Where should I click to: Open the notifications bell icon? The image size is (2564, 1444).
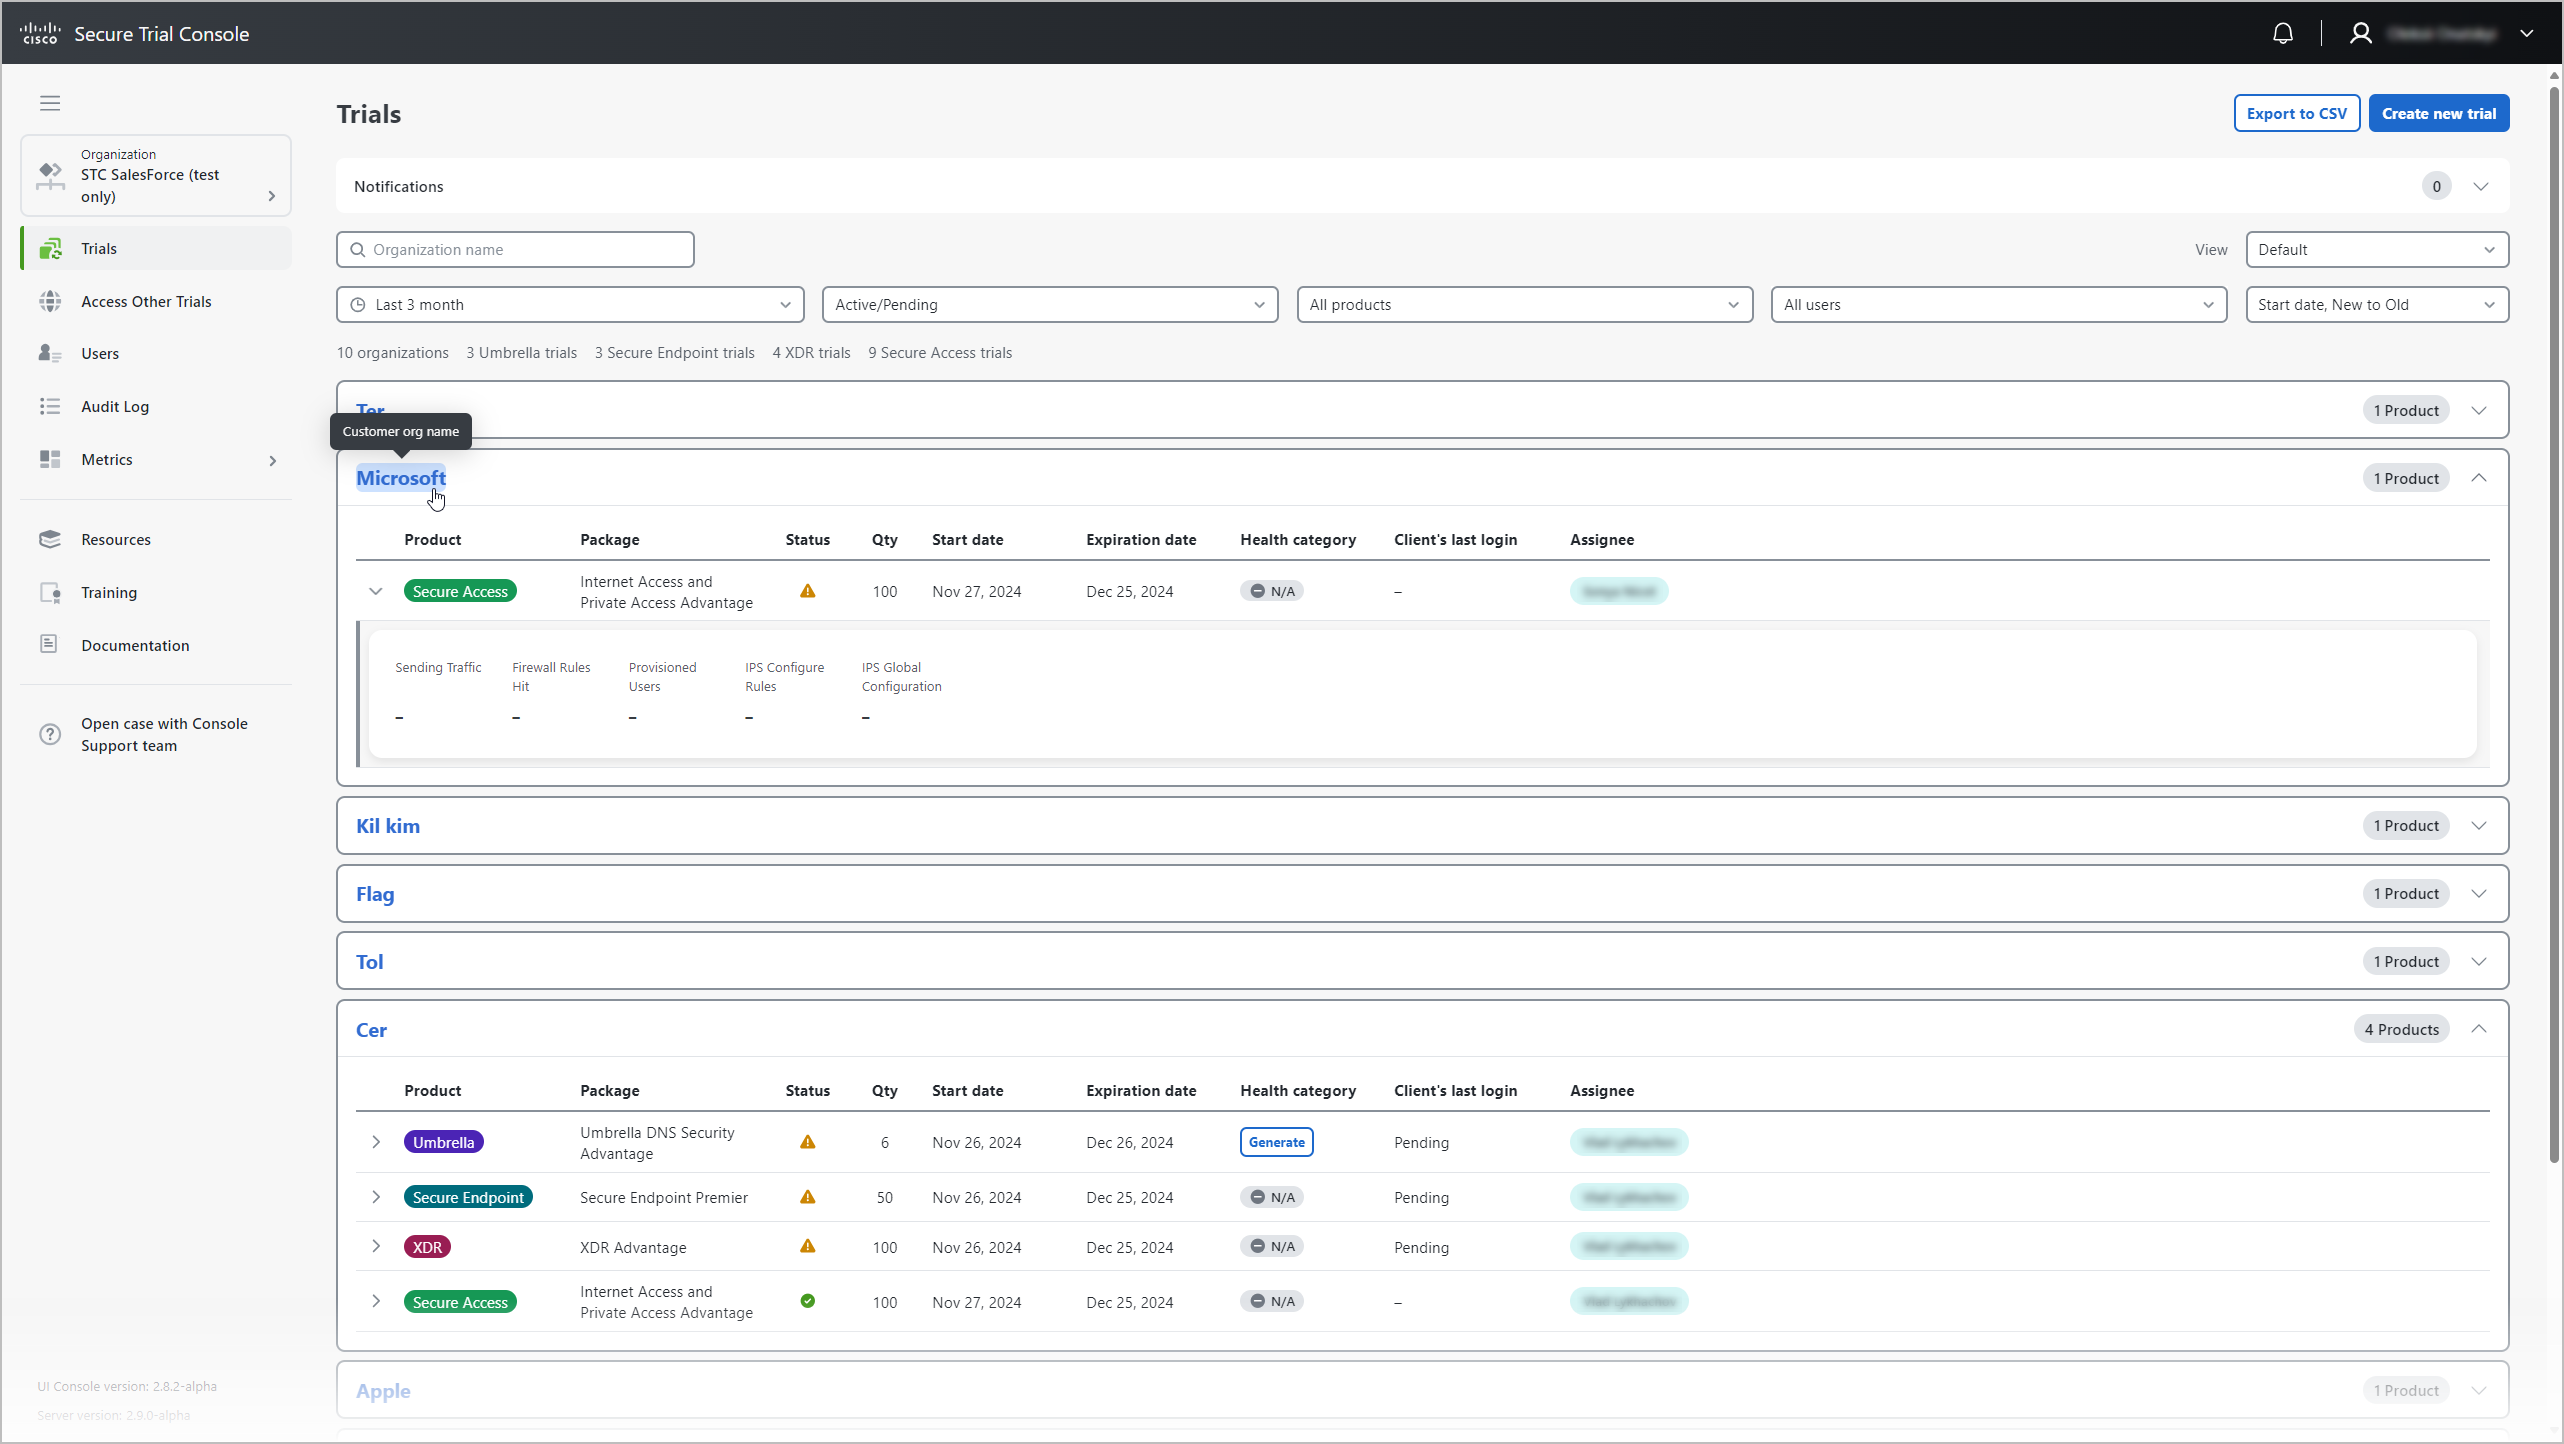2283,33
